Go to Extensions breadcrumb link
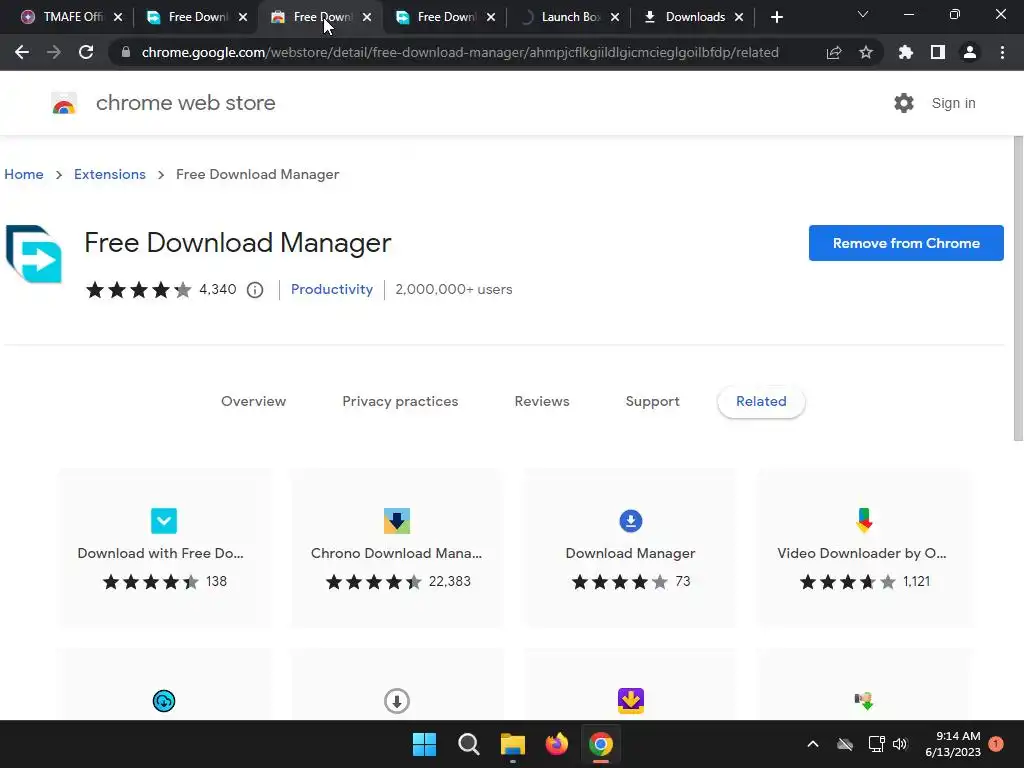This screenshot has height=768, width=1024. tap(110, 174)
